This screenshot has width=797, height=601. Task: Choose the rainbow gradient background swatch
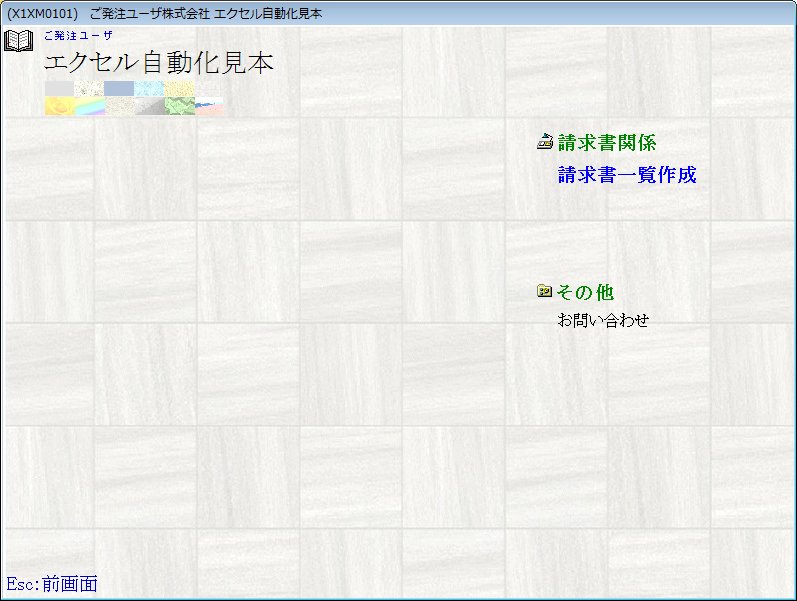pyautogui.click(x=90, y=106)
